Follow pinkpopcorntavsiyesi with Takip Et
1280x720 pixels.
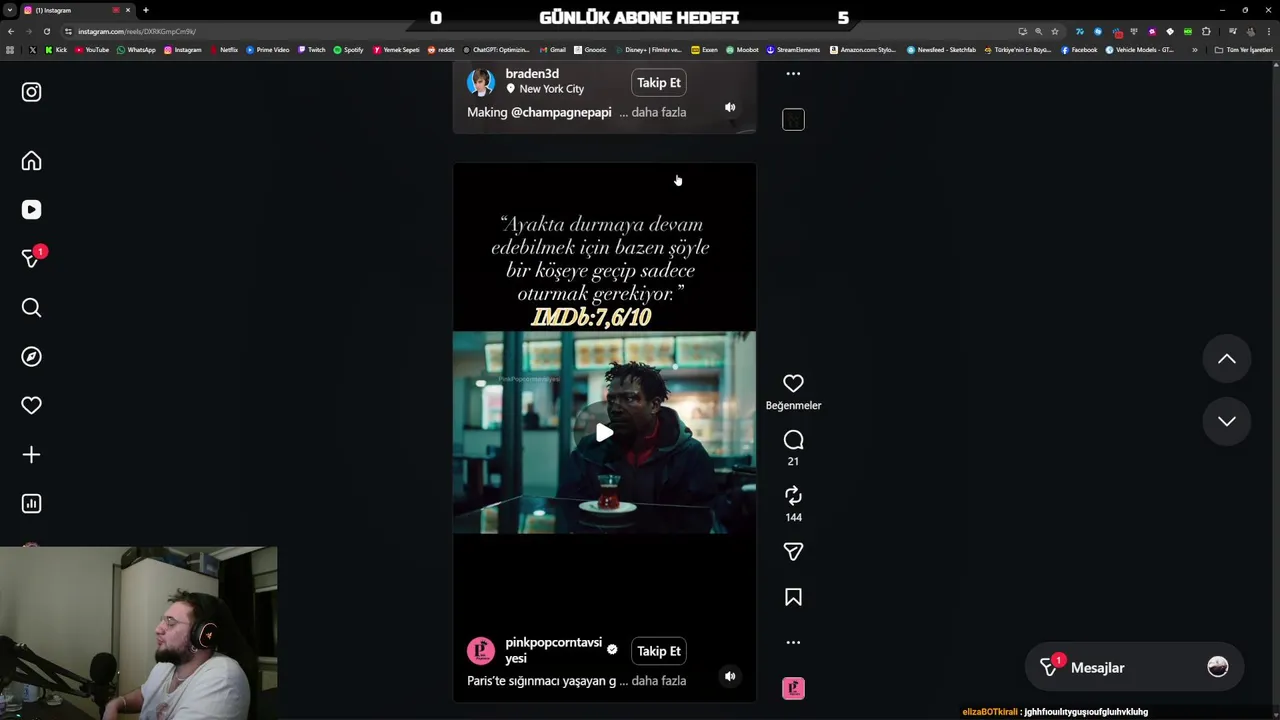click(659, 651)
